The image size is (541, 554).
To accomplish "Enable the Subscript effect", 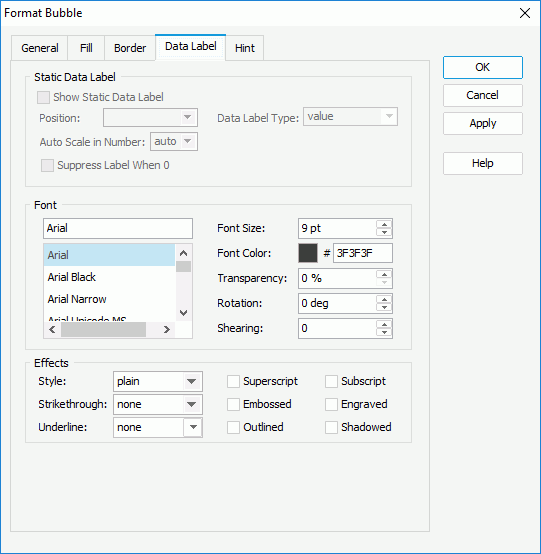I will click(x=331, y=382).
